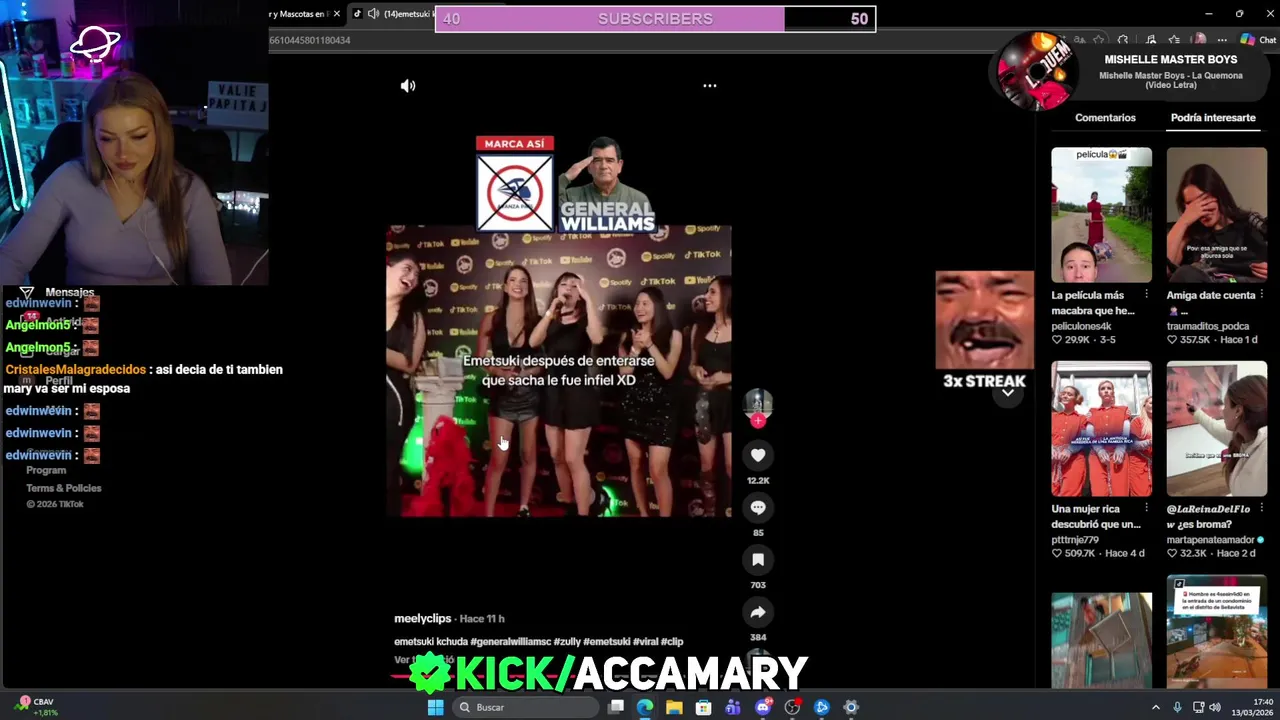The height and width of the screenshot is (720, 1280).
Task: Open the peliculones4k author name
Action: [x=1081, y=326]
